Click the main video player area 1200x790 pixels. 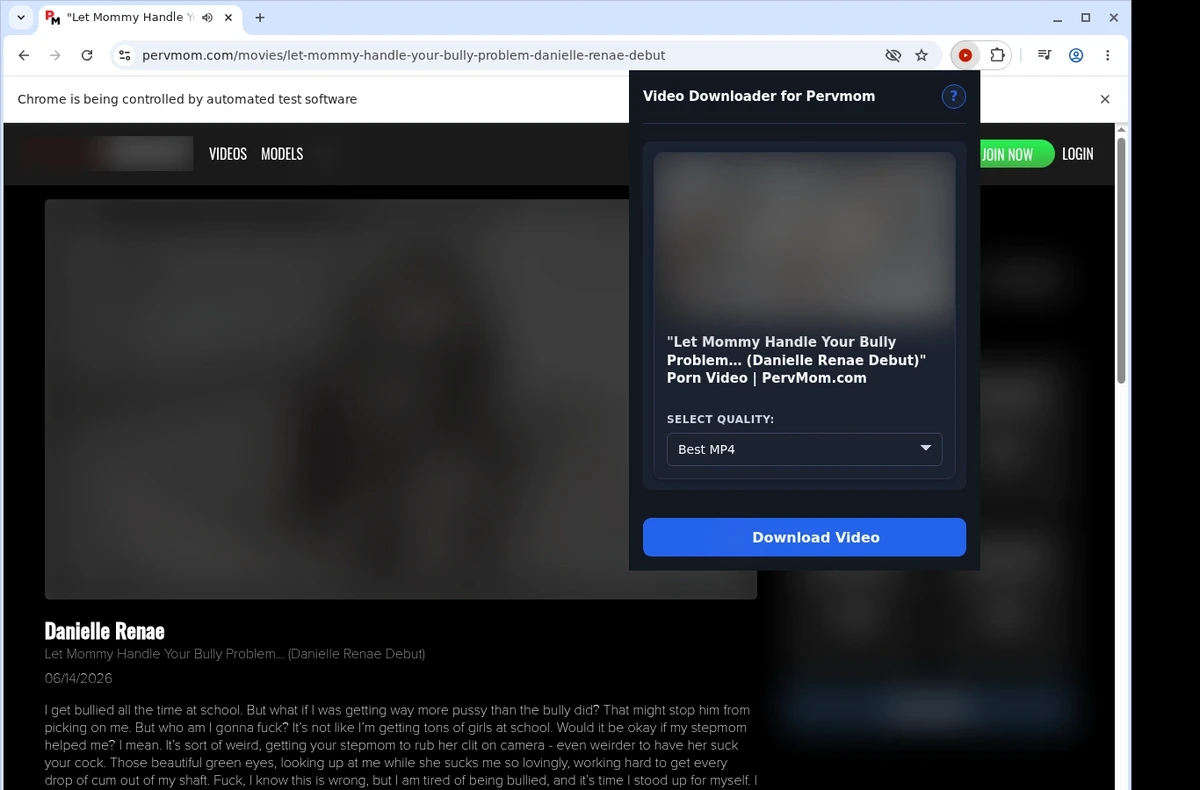pos(400,399)
